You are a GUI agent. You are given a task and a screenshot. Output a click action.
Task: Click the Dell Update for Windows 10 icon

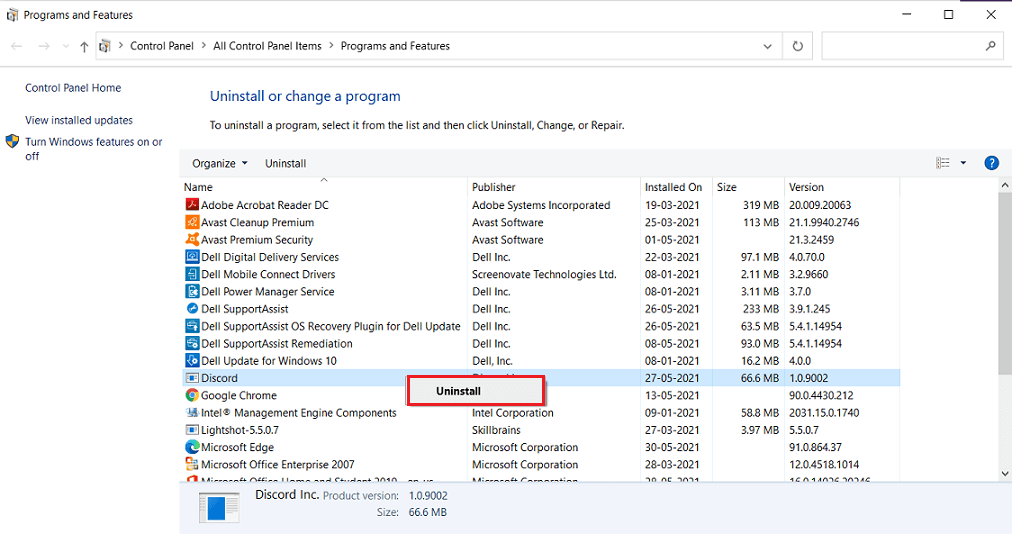click(x=192, y=361)
